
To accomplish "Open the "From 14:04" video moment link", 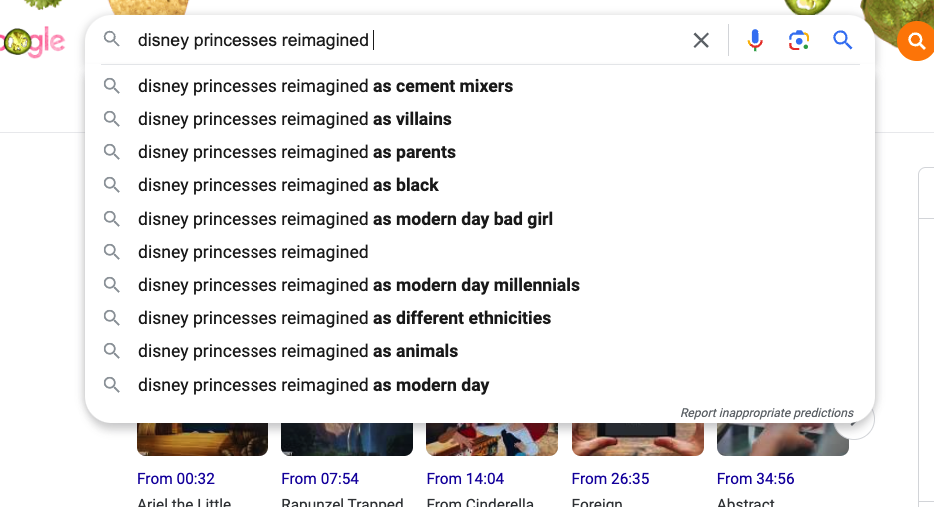I will pos(465,479).
